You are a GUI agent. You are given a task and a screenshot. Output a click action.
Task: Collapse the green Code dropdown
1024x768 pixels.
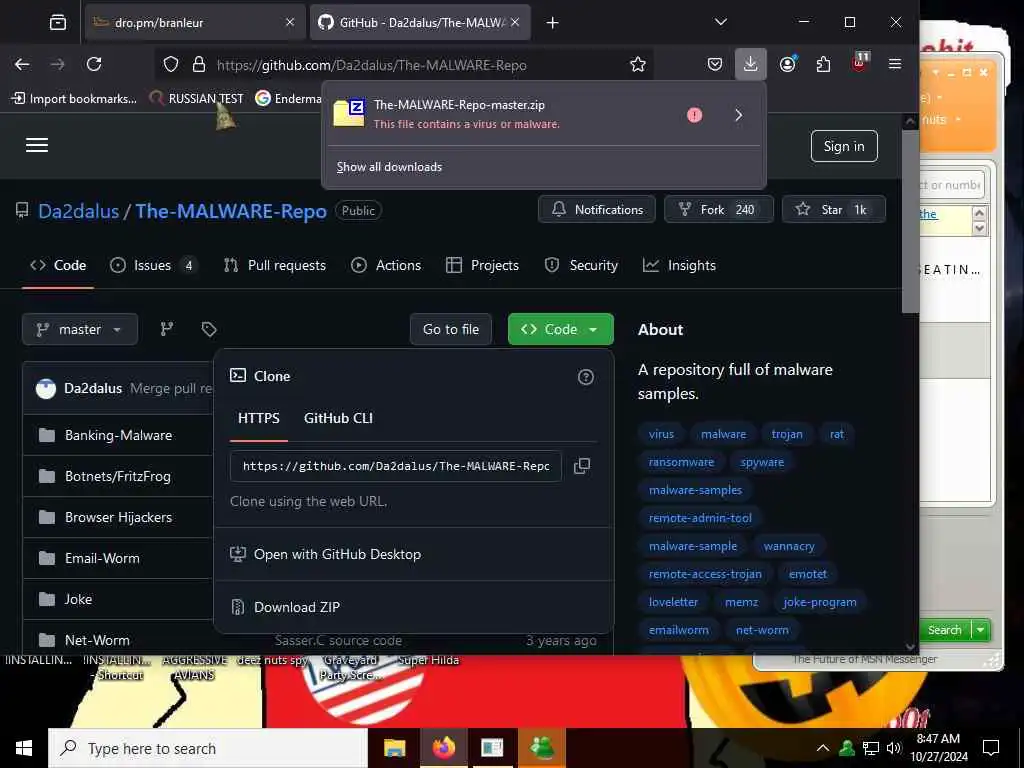tap(560, 329)
